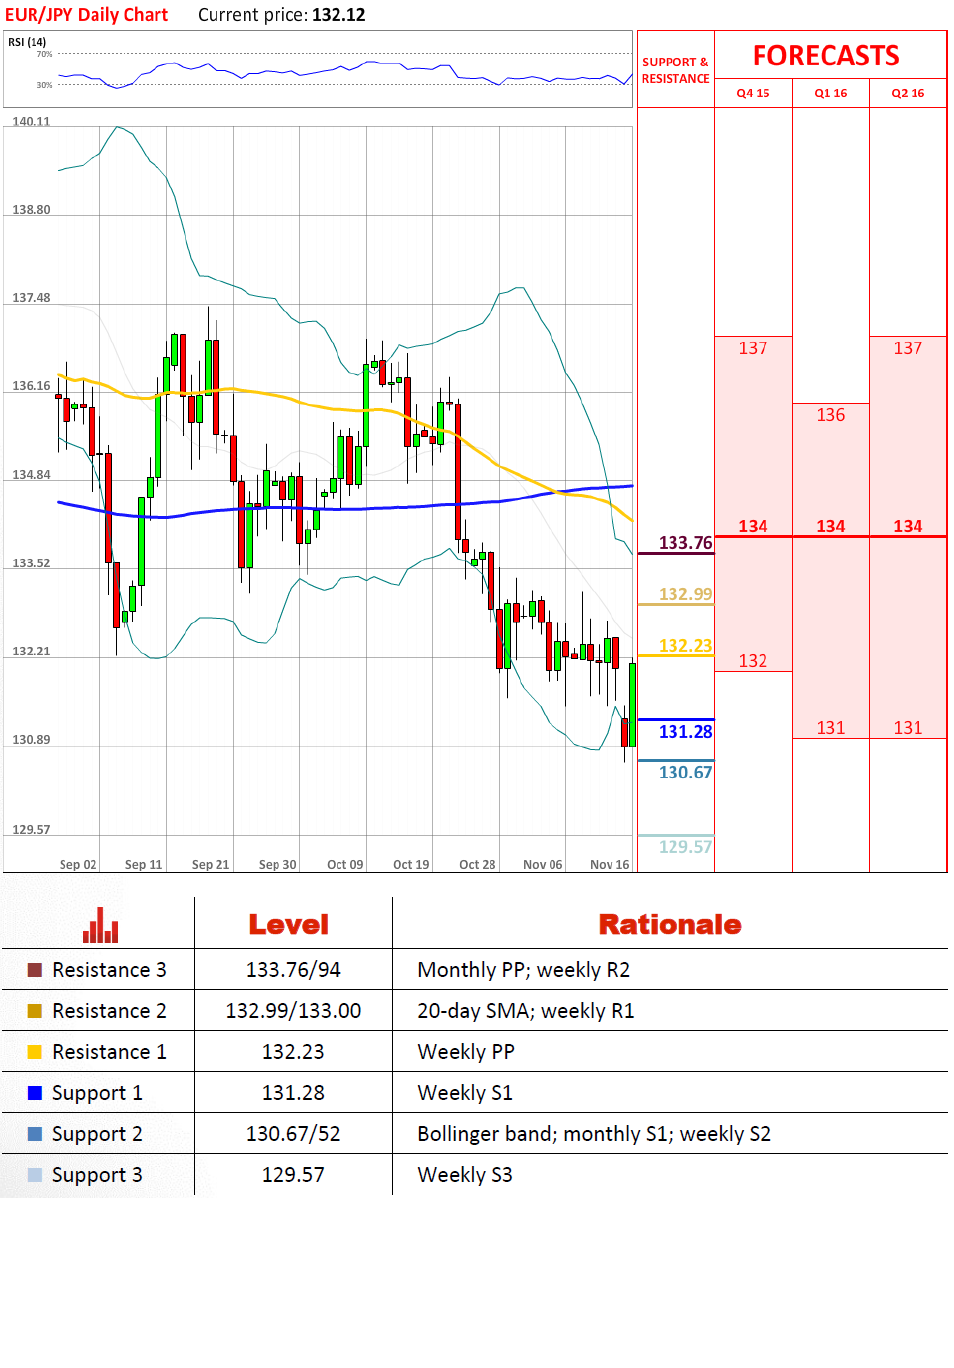
Task: Click the Nov 16 date axis label
Action: point(609,865)
